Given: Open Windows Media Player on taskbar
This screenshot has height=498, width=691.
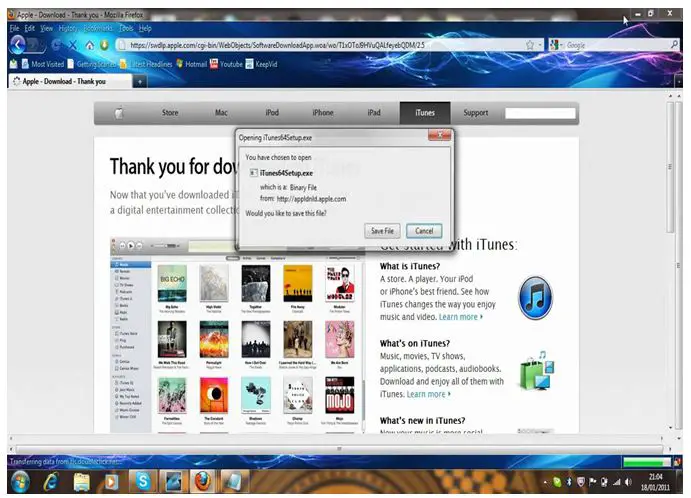Looking at the screenshot, I should pos(111,482).
